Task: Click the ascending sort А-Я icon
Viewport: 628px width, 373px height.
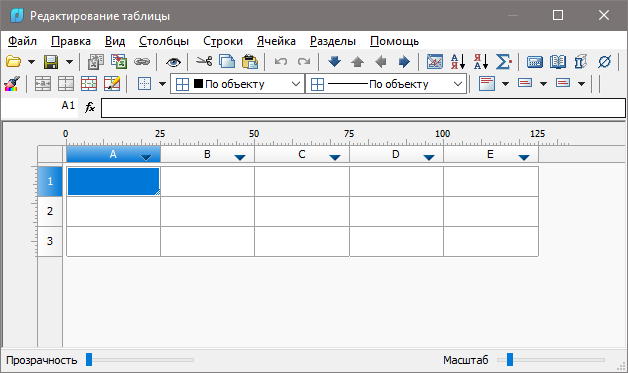Action: point(458,62)
